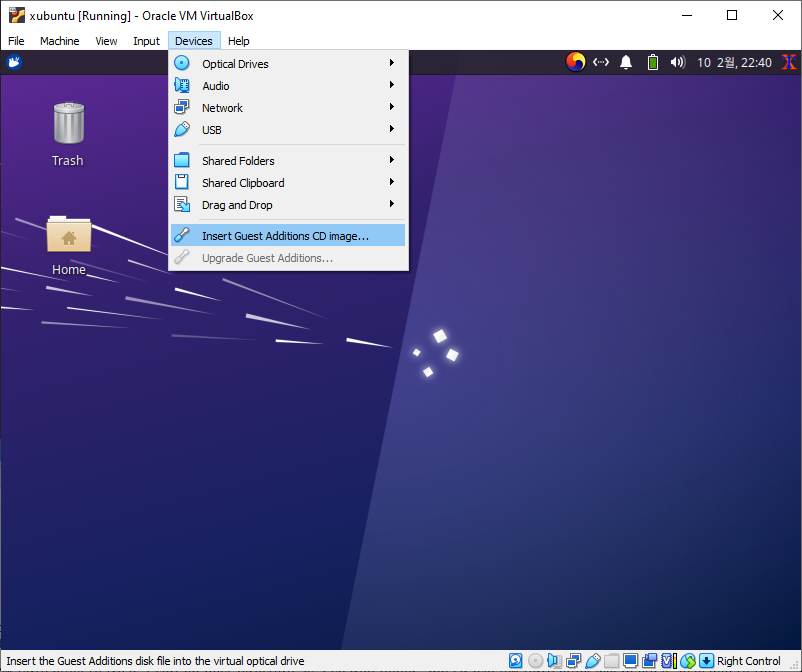Expand the Network submenu
The image size is (802, 672).
coord(287,107)
